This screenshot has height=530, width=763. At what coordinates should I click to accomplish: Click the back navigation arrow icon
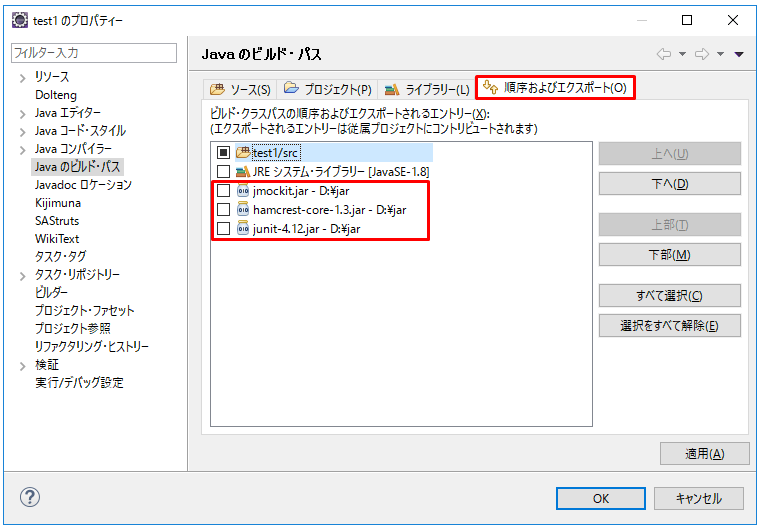[x=664, y=54]
